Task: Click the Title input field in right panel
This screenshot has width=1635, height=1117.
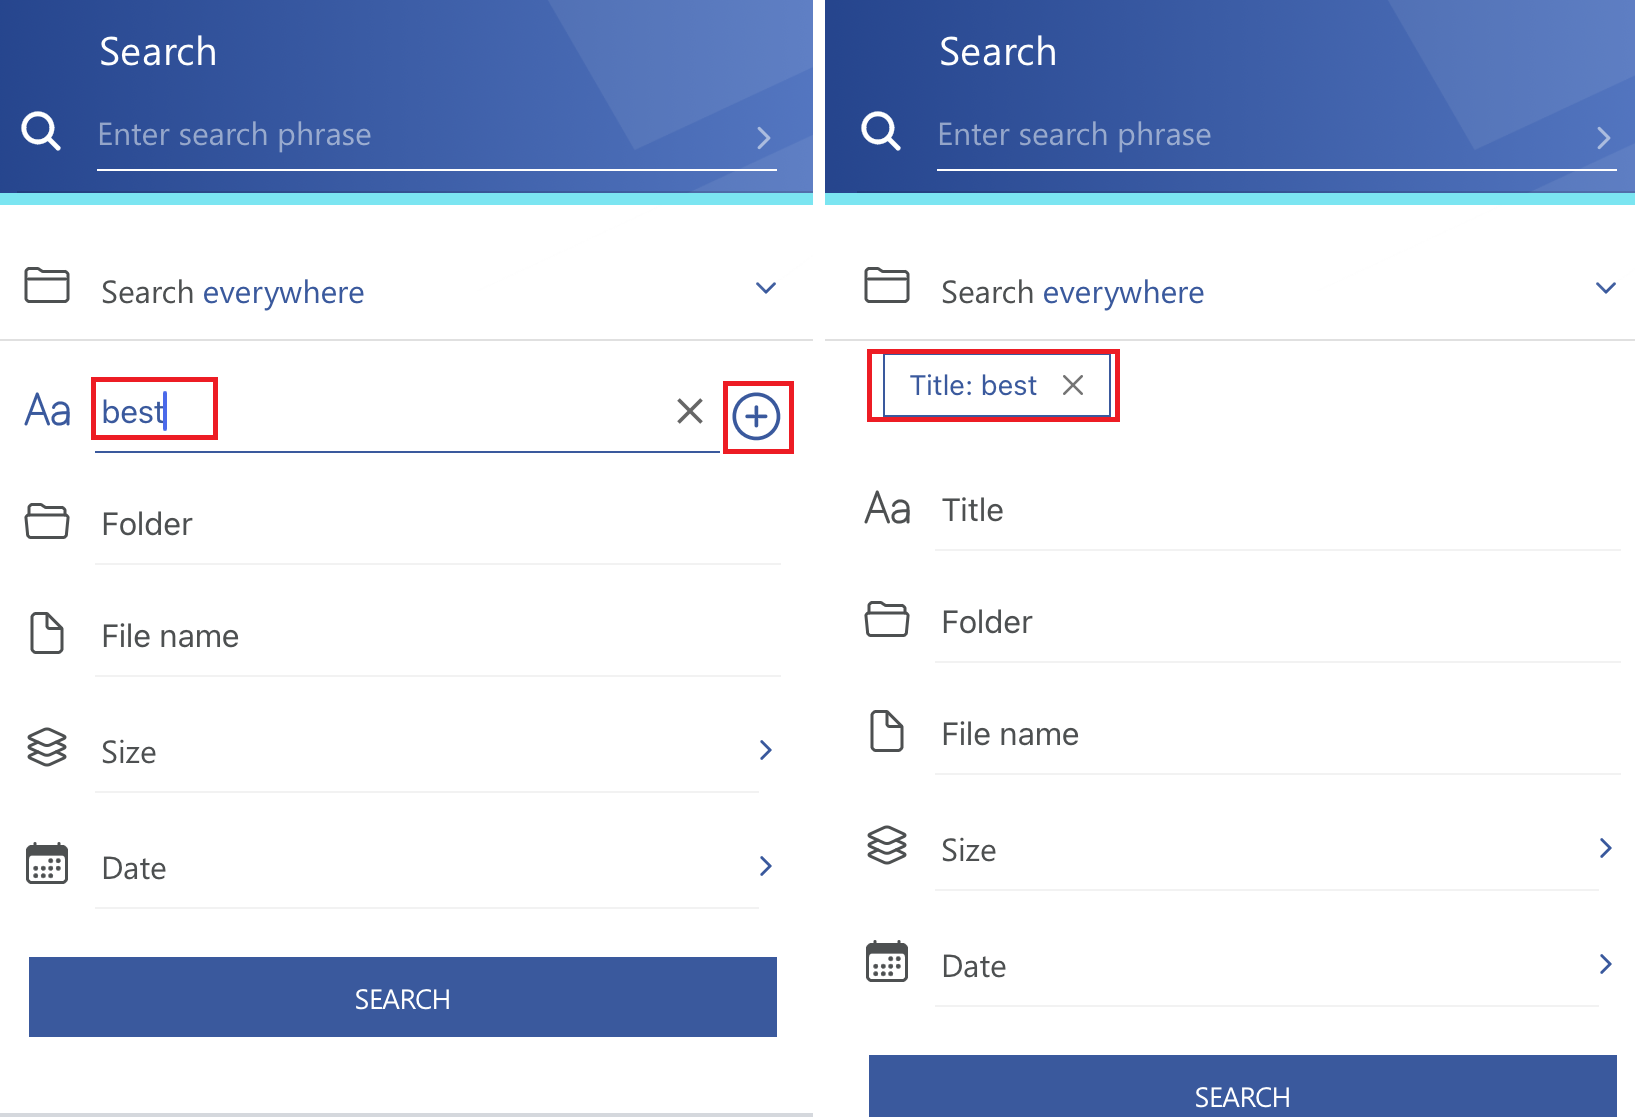Action: [x=1270, y=511]
